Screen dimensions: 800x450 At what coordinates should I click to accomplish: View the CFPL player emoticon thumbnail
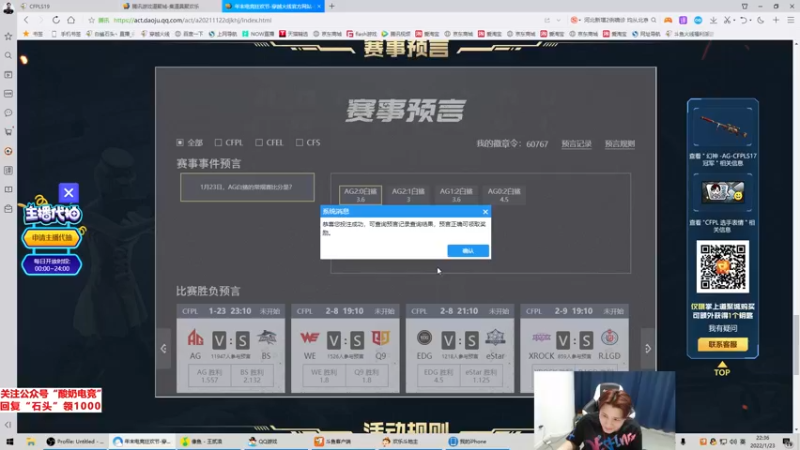pyautogui.click(x=722, y=192)
